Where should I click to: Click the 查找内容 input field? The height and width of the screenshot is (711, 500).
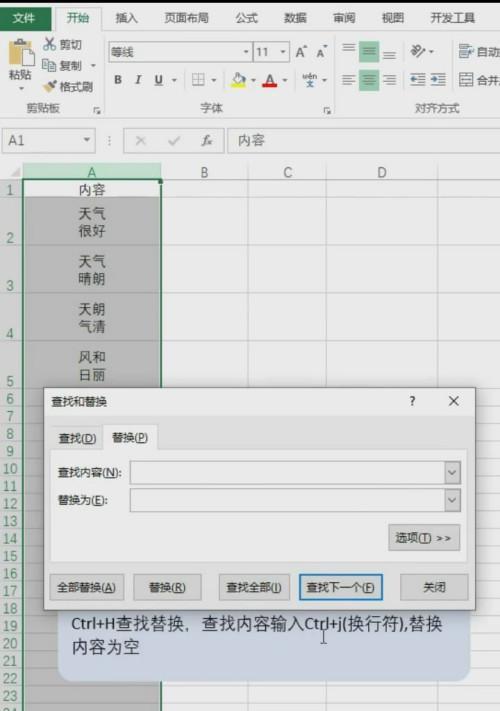[287, 472]
